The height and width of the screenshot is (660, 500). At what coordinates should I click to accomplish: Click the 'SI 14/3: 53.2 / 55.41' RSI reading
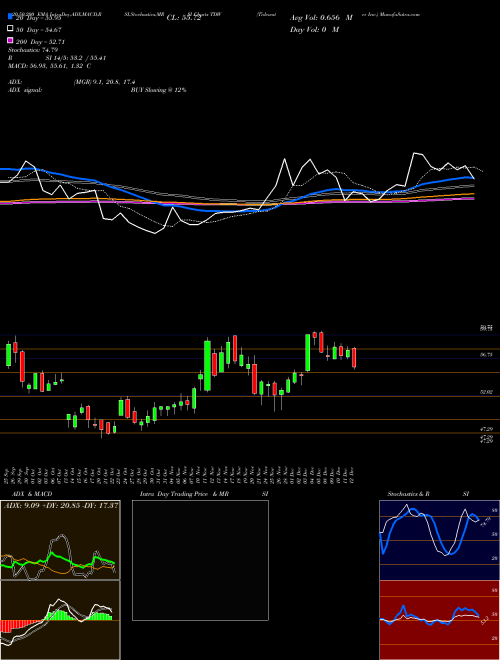pos(76,58)
